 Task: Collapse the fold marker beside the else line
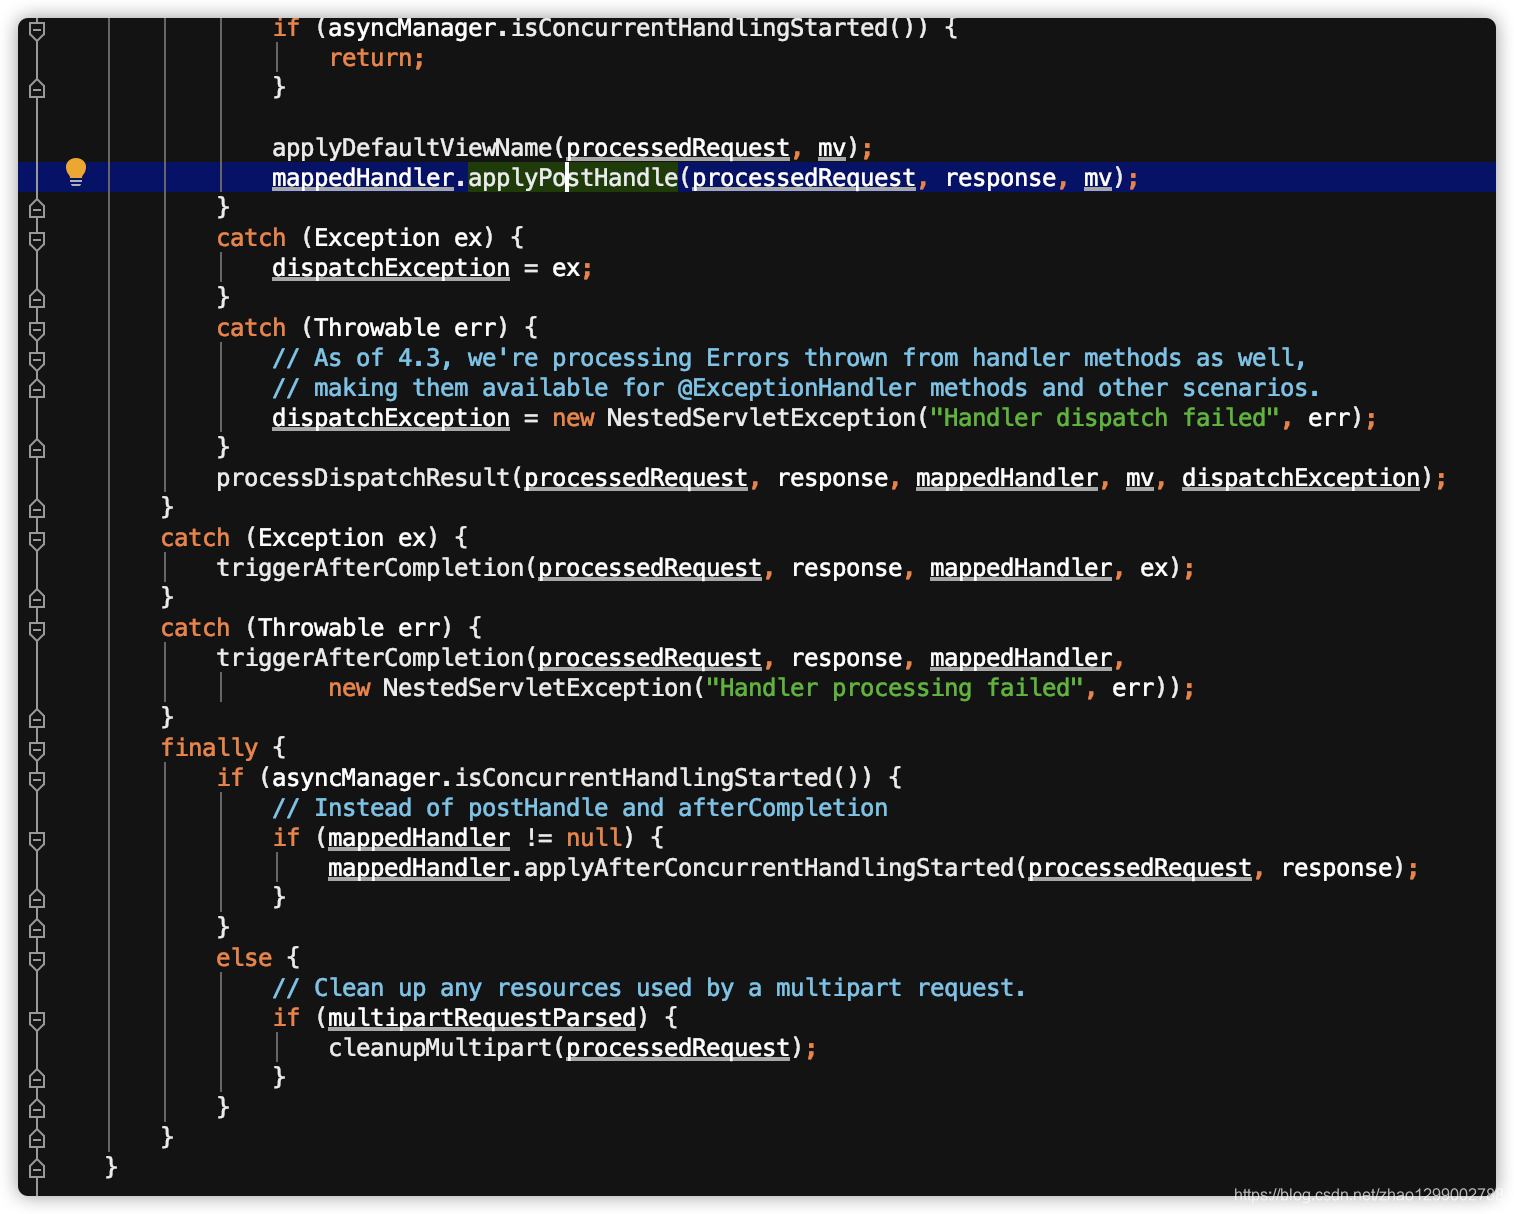click(x=37, y=959)
